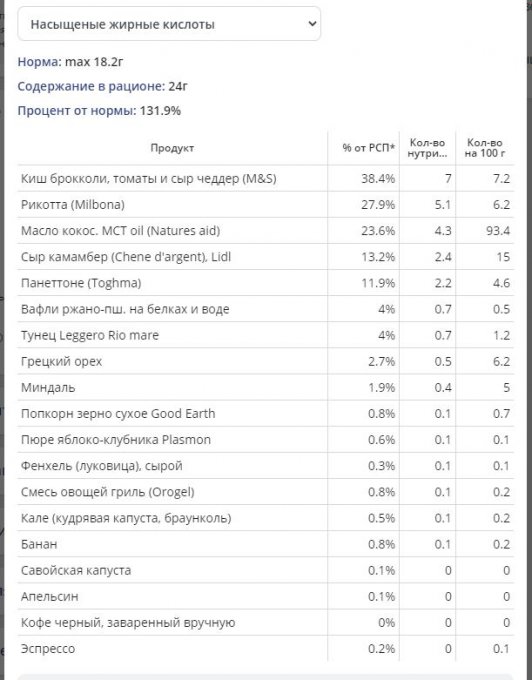Viewport: 532px width, 680px height.
Task: Click the Смесь овощей гриль (Orogel) row
Action: pyautogui.click(x=266, y=492)
